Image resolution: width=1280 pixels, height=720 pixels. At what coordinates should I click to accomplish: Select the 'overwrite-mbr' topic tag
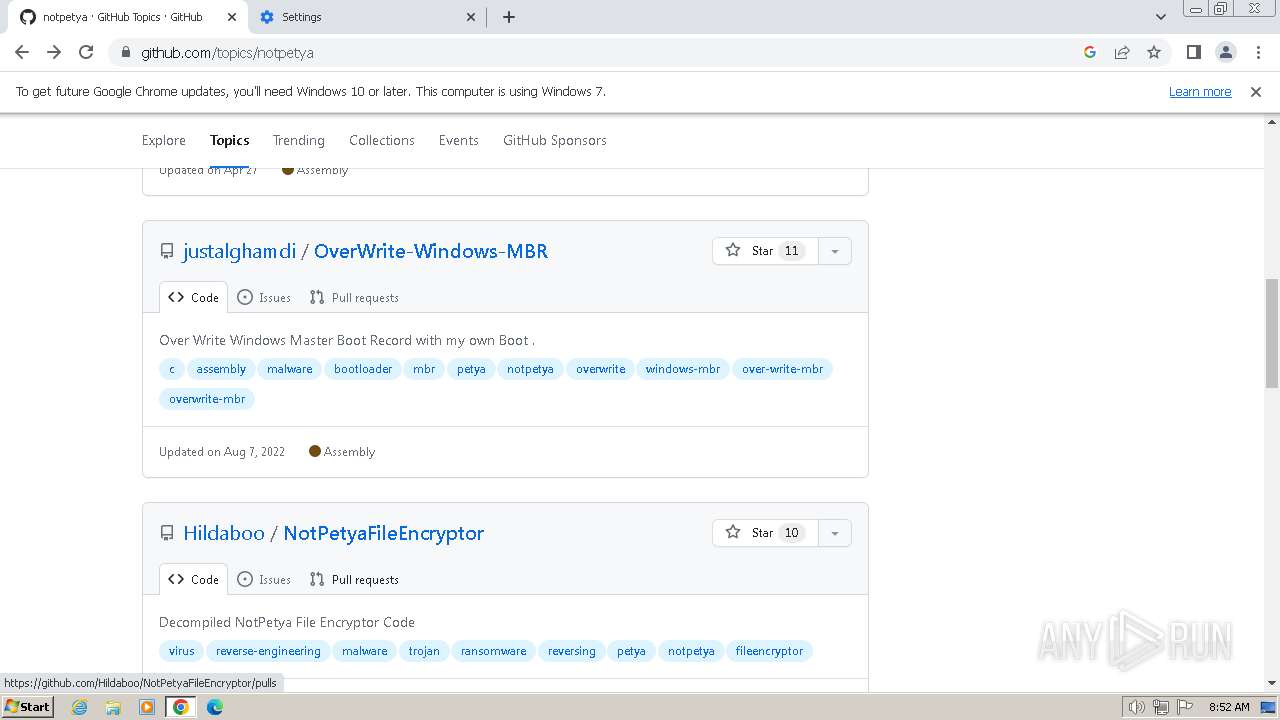(207, 399)
